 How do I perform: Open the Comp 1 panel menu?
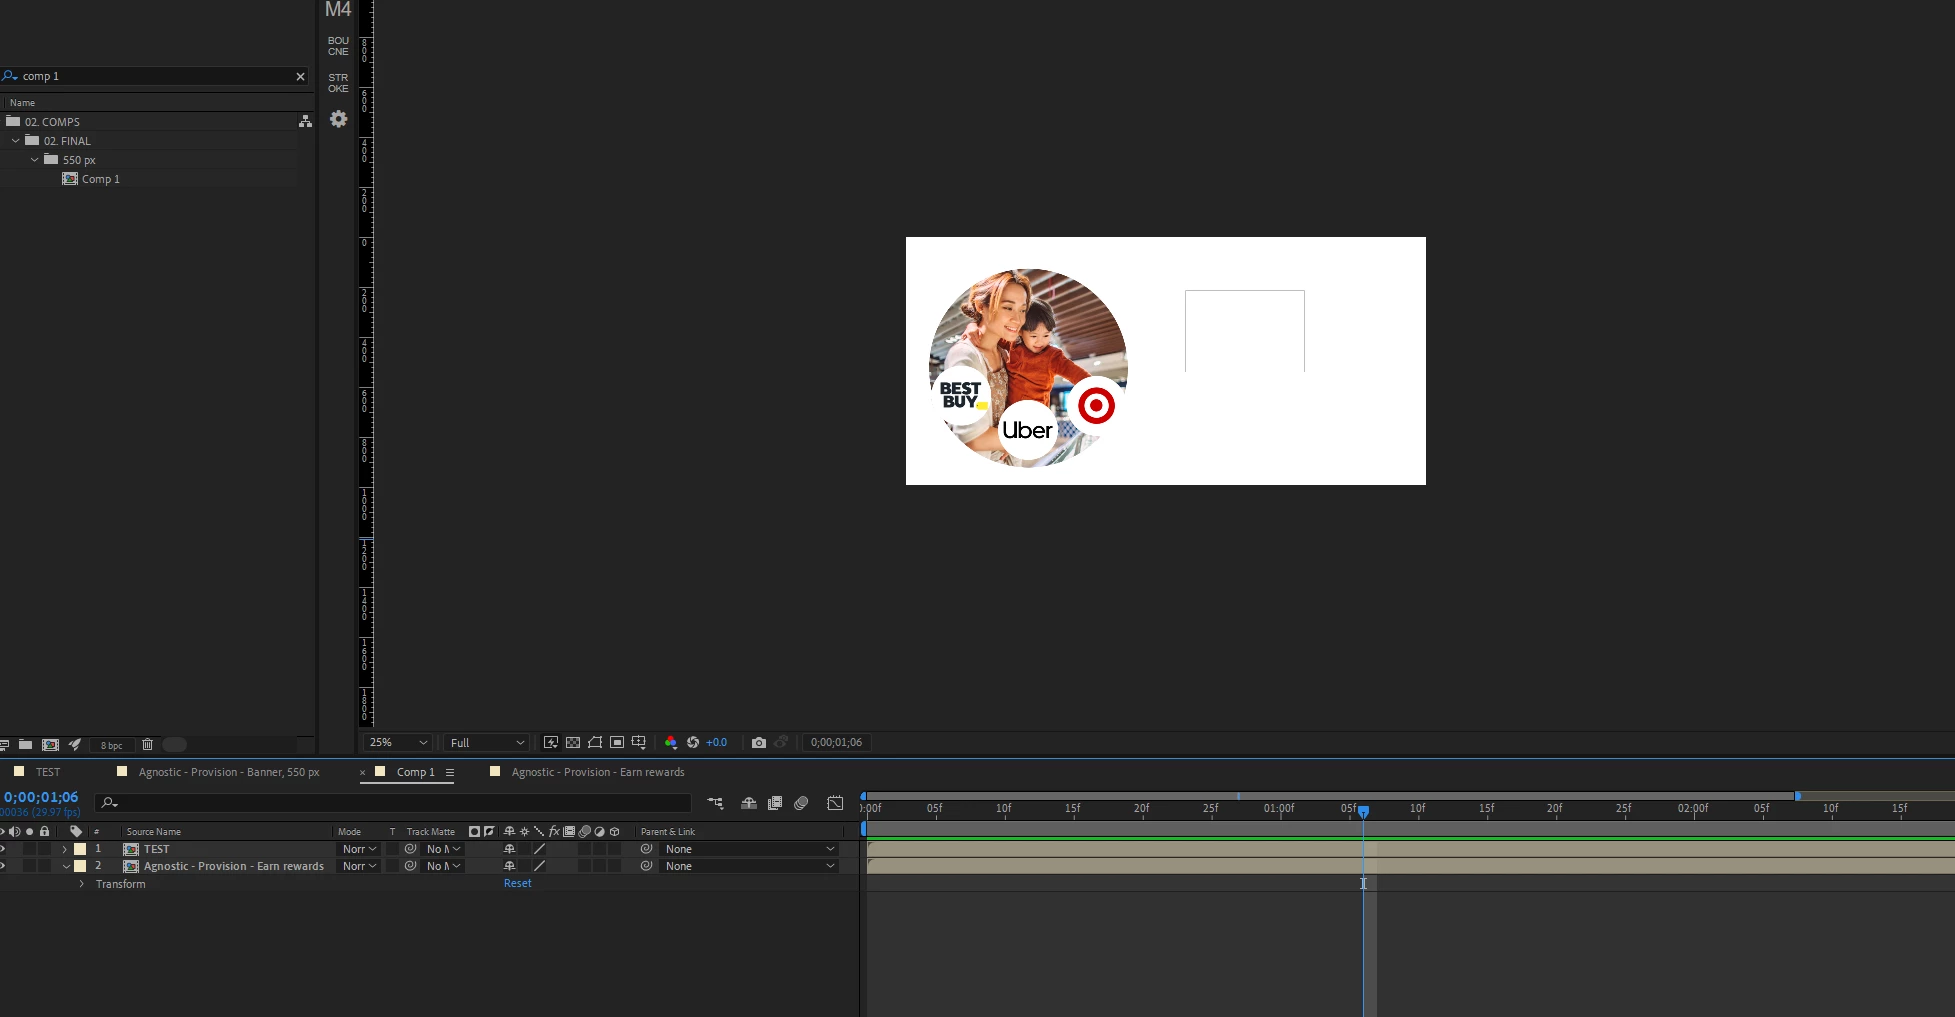450,772
